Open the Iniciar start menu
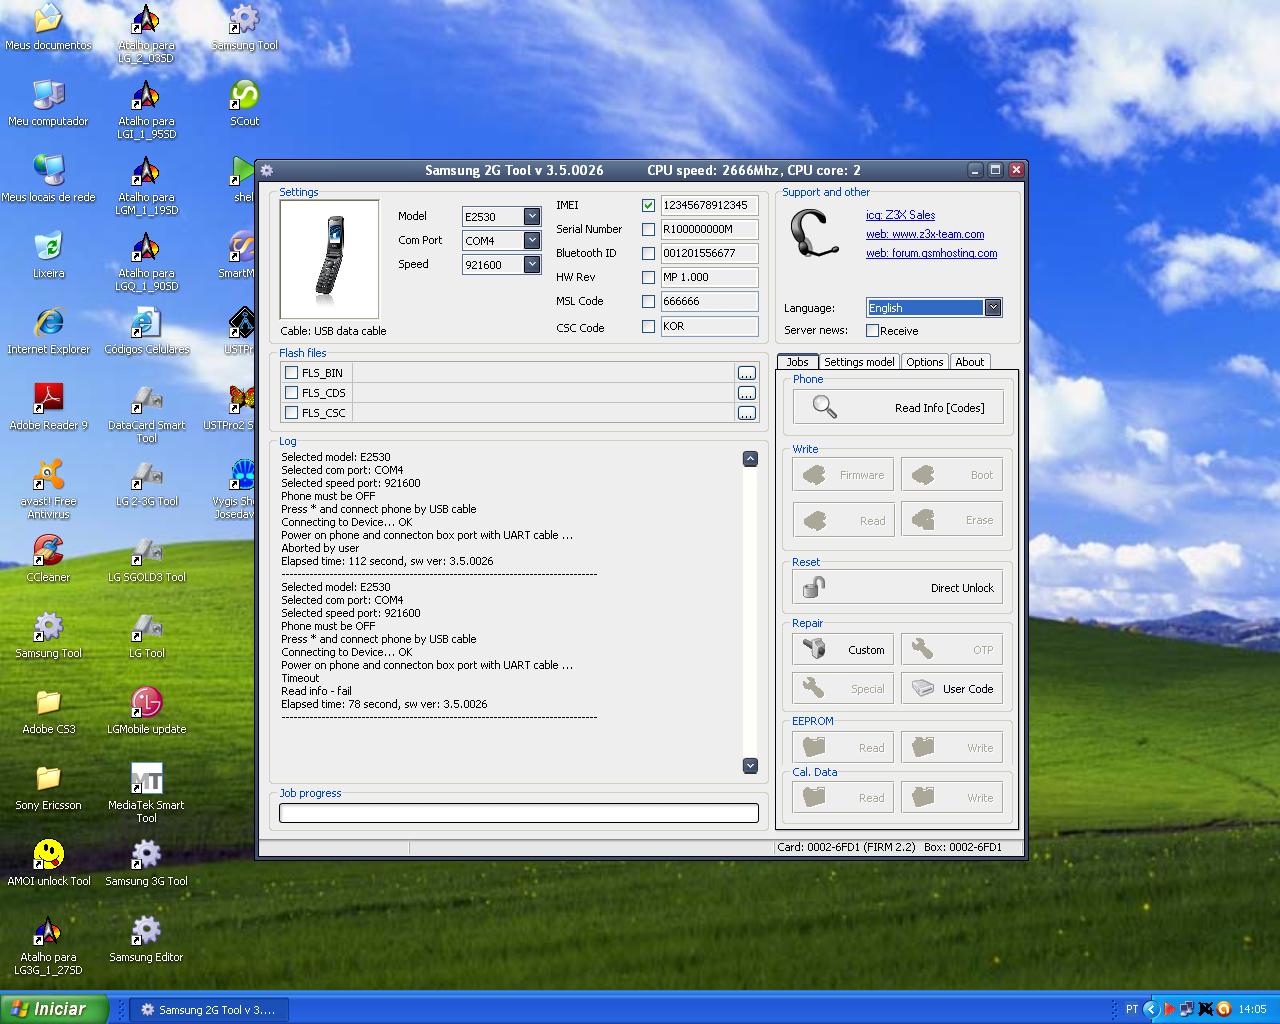 pyautogui.click(x=54, y=1009)
